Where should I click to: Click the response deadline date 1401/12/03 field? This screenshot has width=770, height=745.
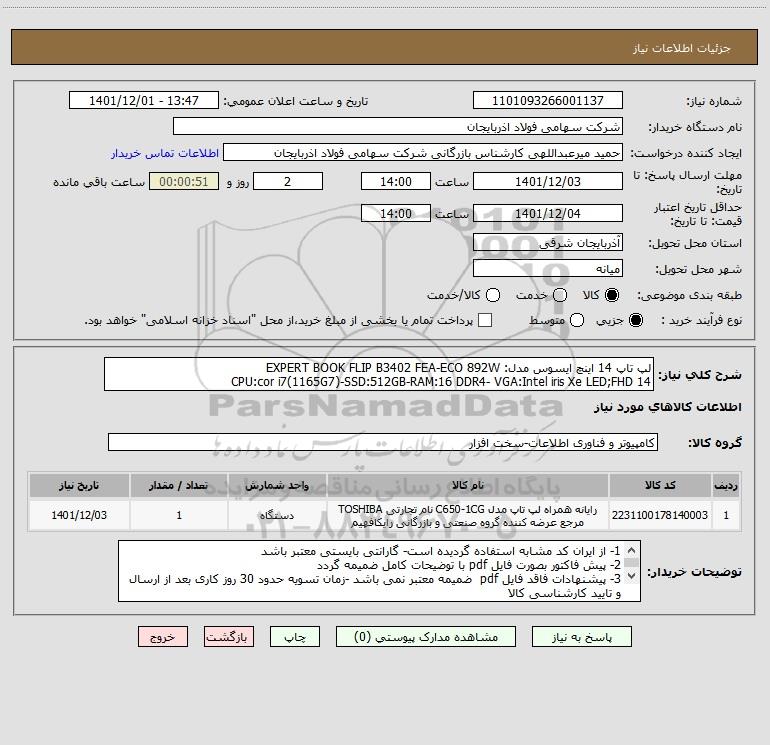click(x=548, y=181)
